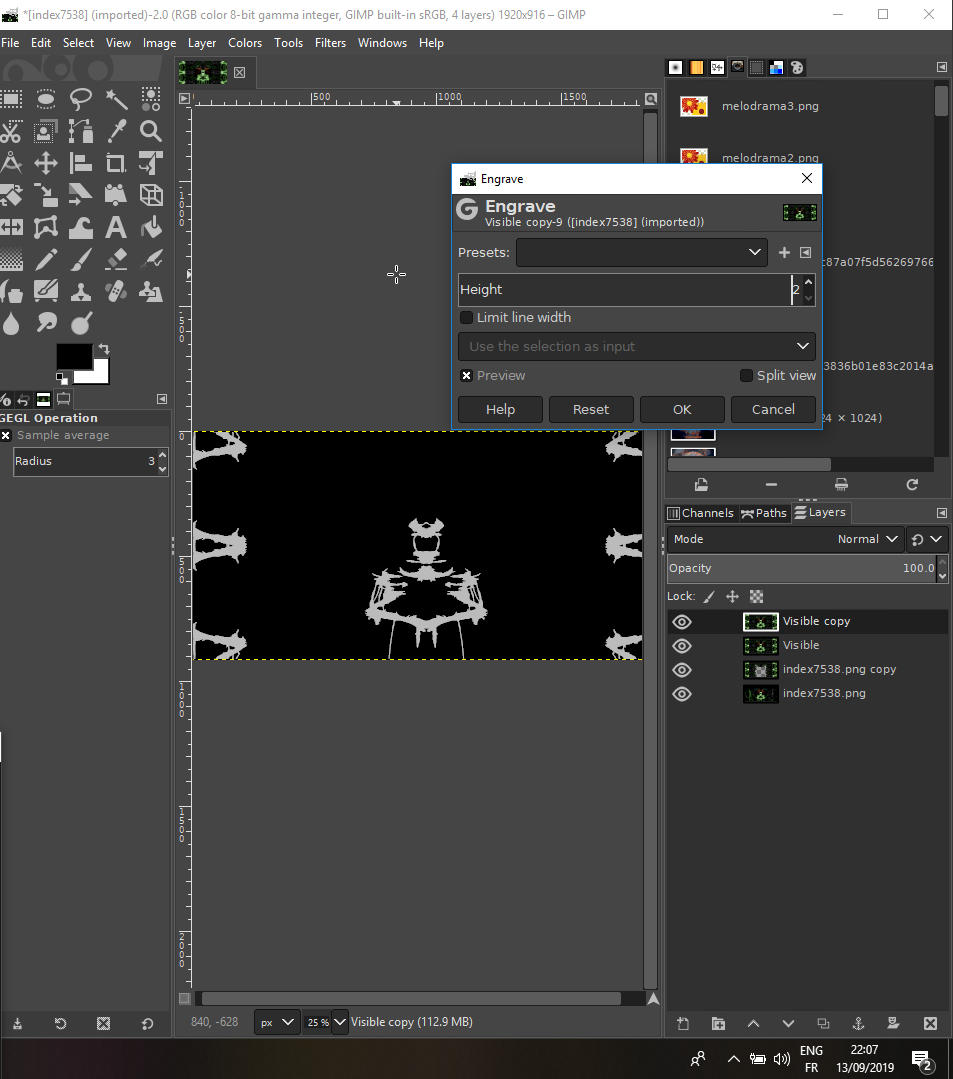
Task: Switch to the Paths tab
Action: pyautogui.click(x=764, y=513)
